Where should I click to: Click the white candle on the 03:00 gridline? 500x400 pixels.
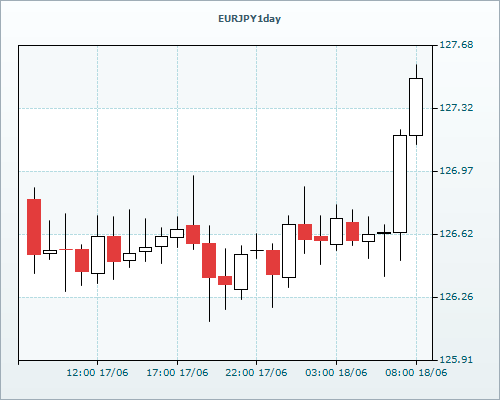pos(336,232)
